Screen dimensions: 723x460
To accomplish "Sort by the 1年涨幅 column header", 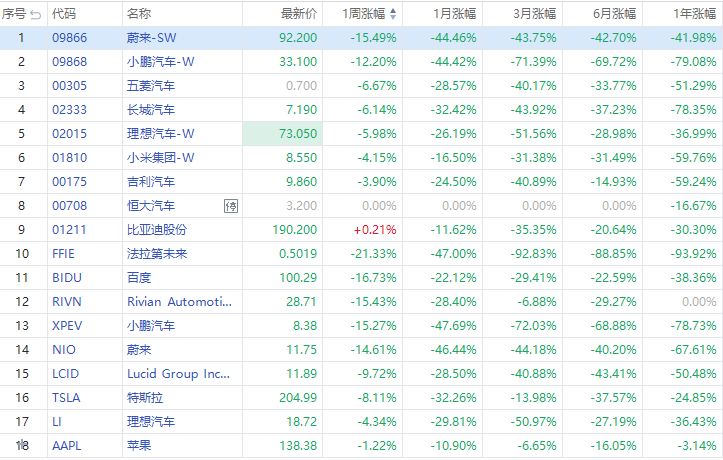I will 693,14.
